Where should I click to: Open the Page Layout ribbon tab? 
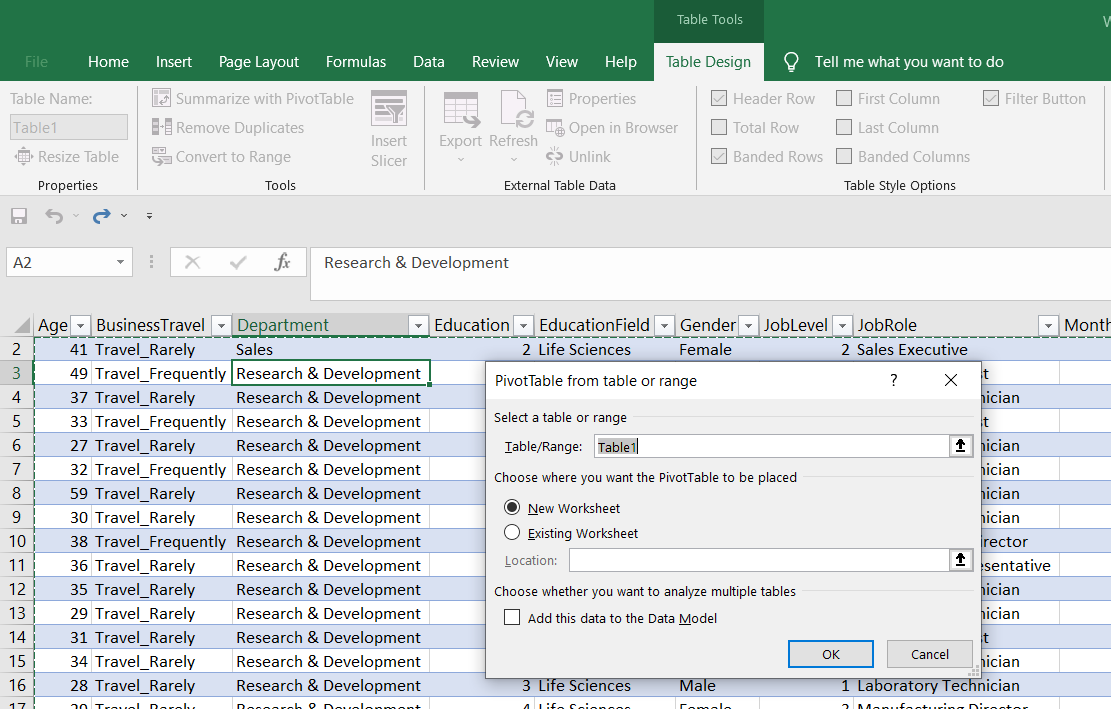[259, 62]
